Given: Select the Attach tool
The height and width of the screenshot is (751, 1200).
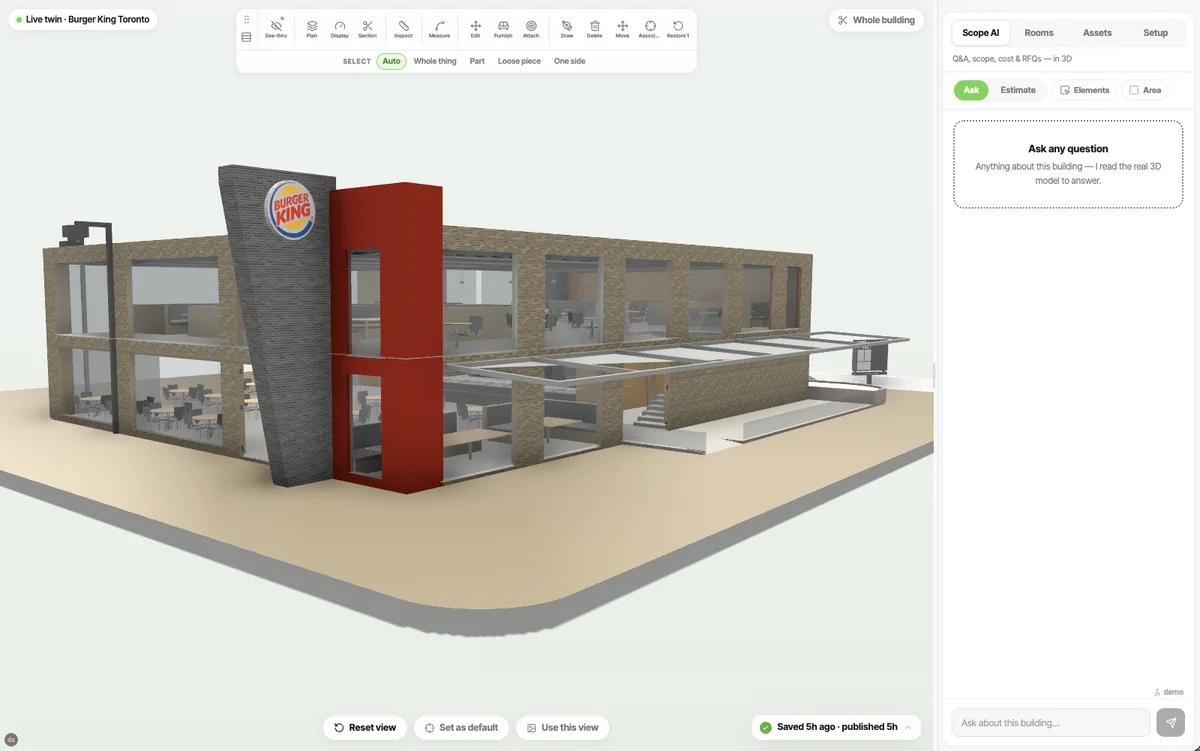Looking at the screenshot, I should [x=531, y=28].
